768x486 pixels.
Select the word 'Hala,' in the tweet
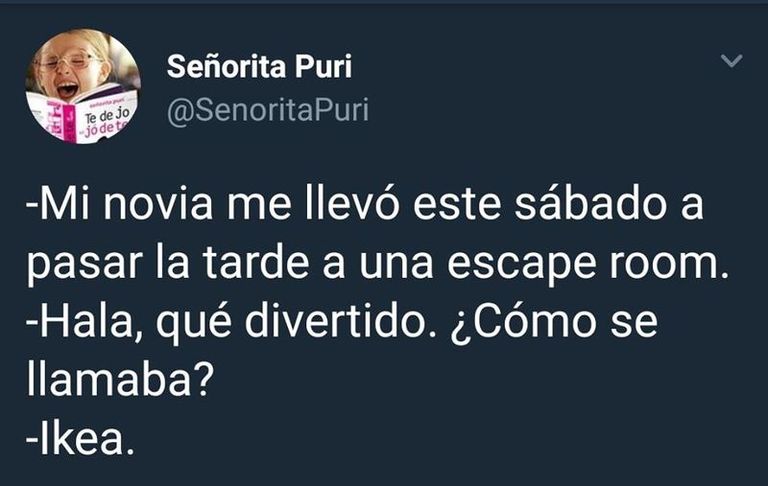86,321
